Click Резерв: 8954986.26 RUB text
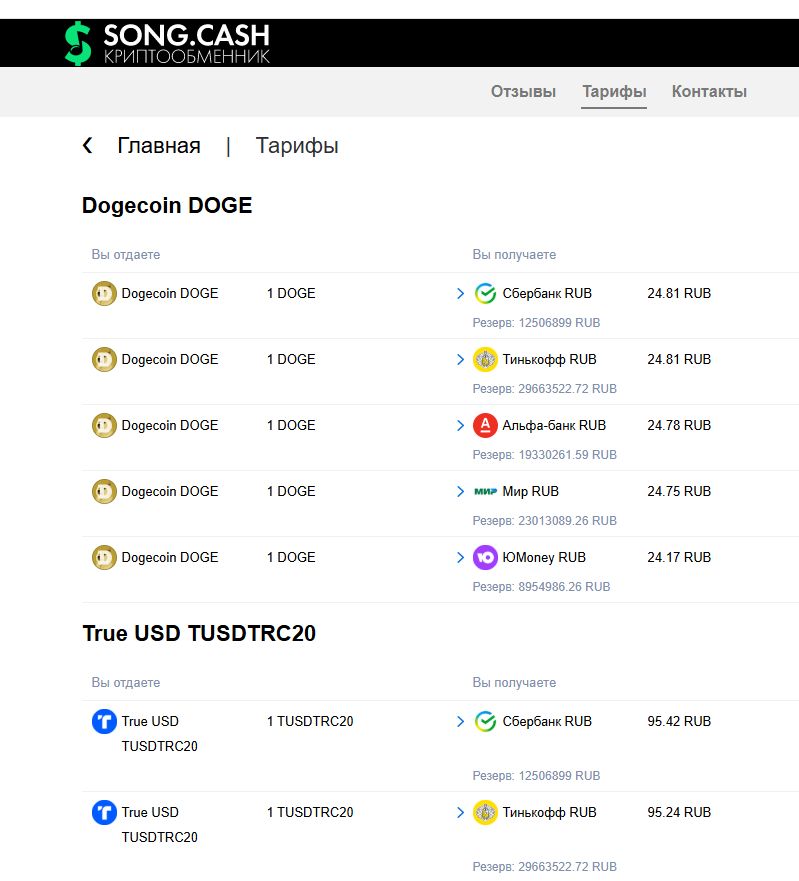799x881 pixels. pyautogui.click(x=541, y=587)
